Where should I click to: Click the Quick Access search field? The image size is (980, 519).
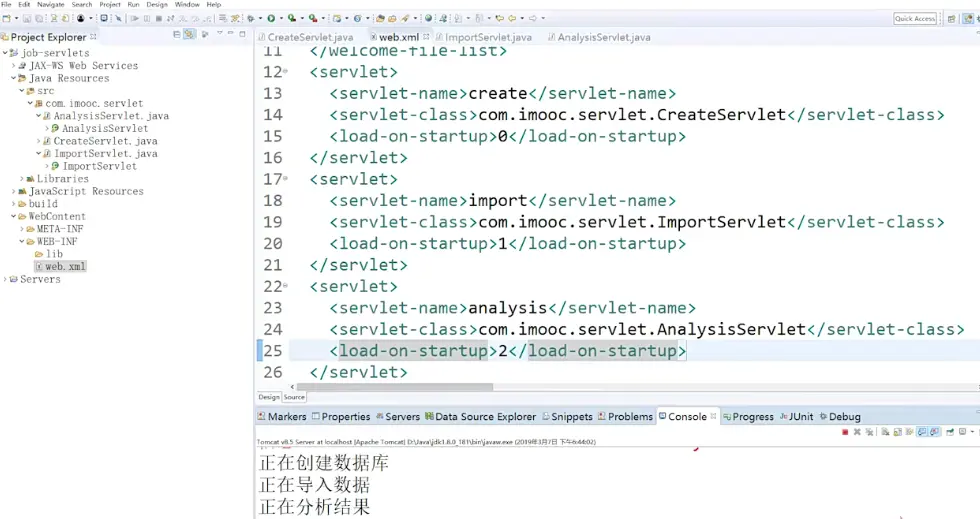pos(915,18)
